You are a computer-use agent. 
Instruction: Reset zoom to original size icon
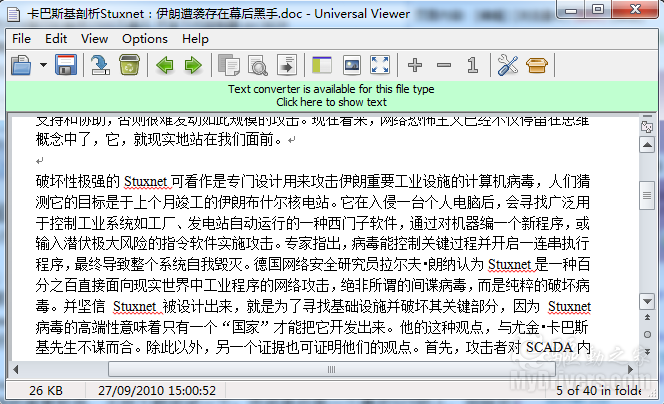[x=473, y=65]
